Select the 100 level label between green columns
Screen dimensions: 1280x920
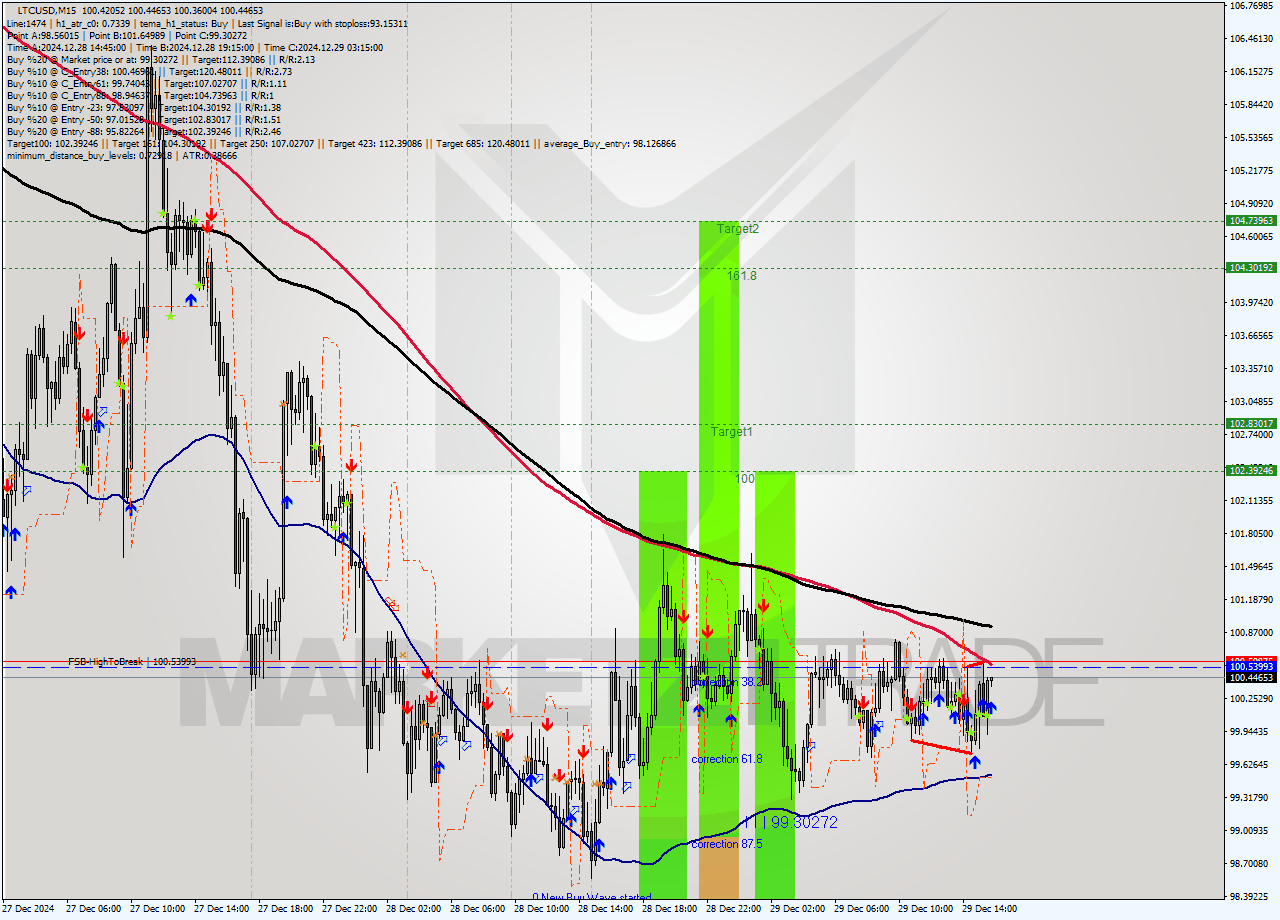point(745,479)
